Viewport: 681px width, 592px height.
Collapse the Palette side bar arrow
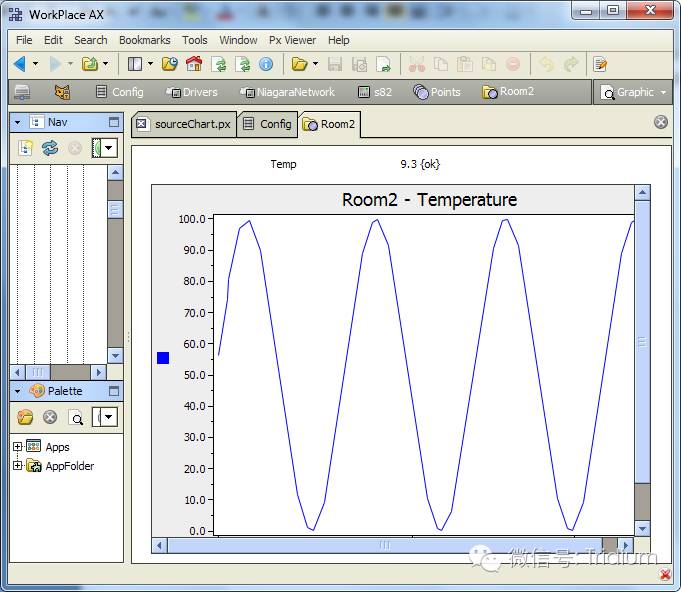(x=17, y=391)
